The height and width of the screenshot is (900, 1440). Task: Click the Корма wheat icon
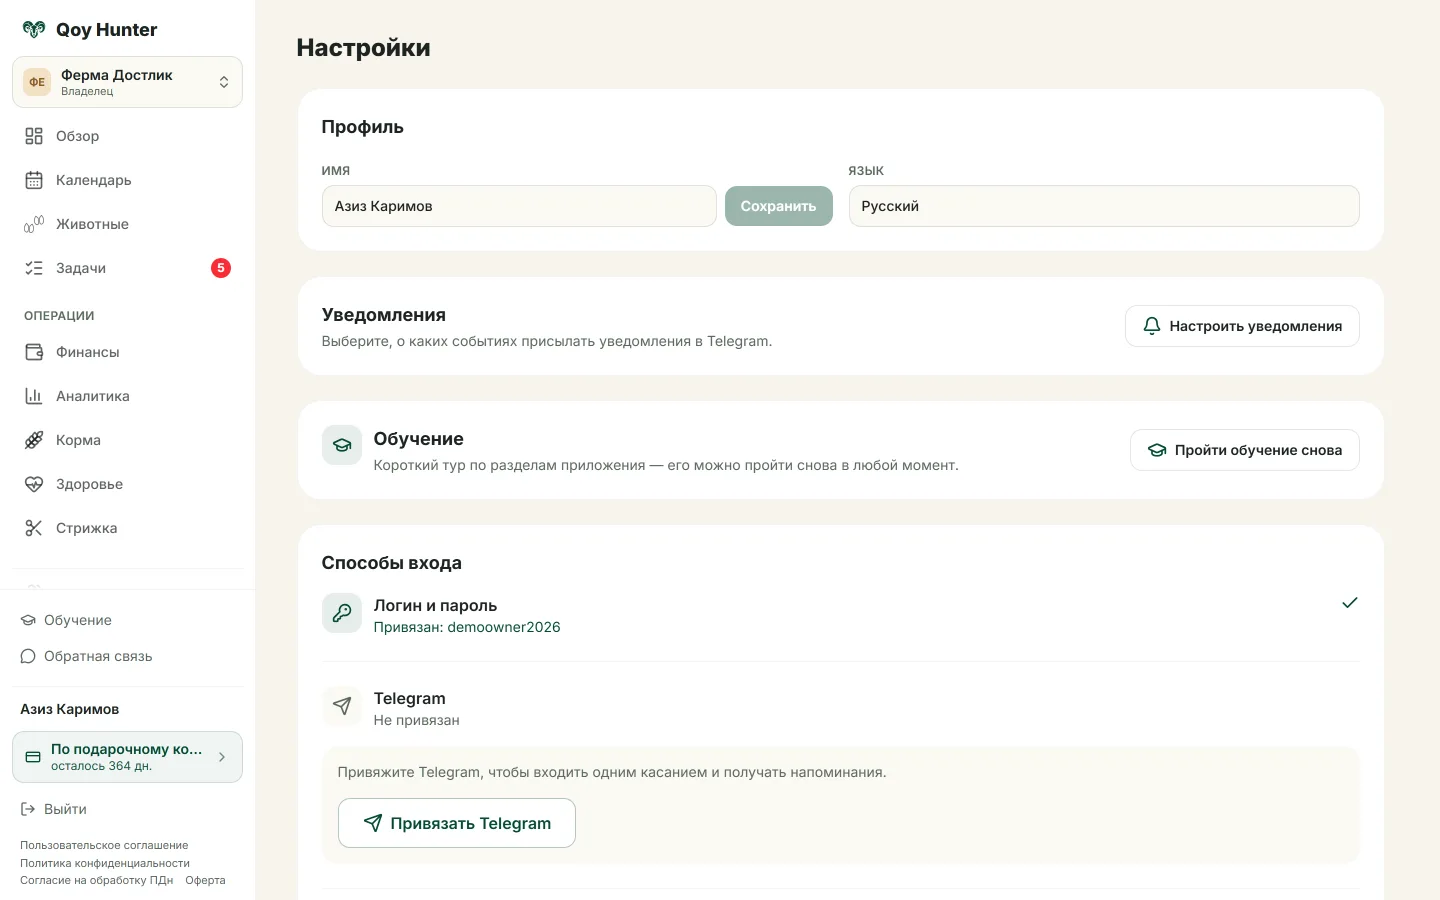34,440
